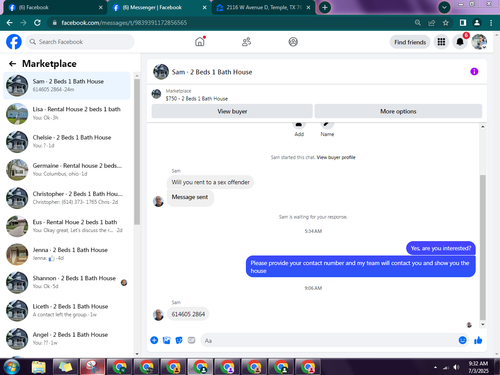This screenshot has height=375, width=500.
Task: Open the Chrome profile icon
Action: coord(477,23)
